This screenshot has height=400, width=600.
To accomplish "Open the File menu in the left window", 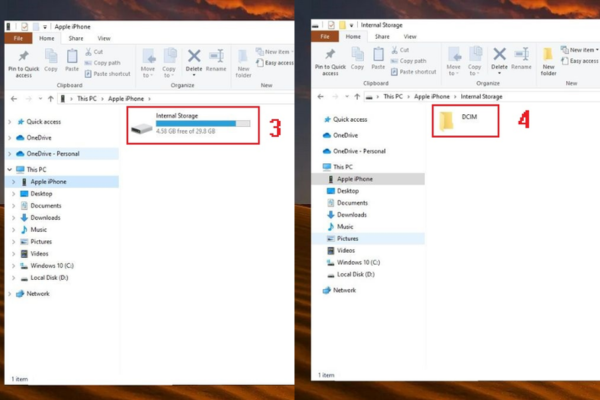I will click(19, 35).
